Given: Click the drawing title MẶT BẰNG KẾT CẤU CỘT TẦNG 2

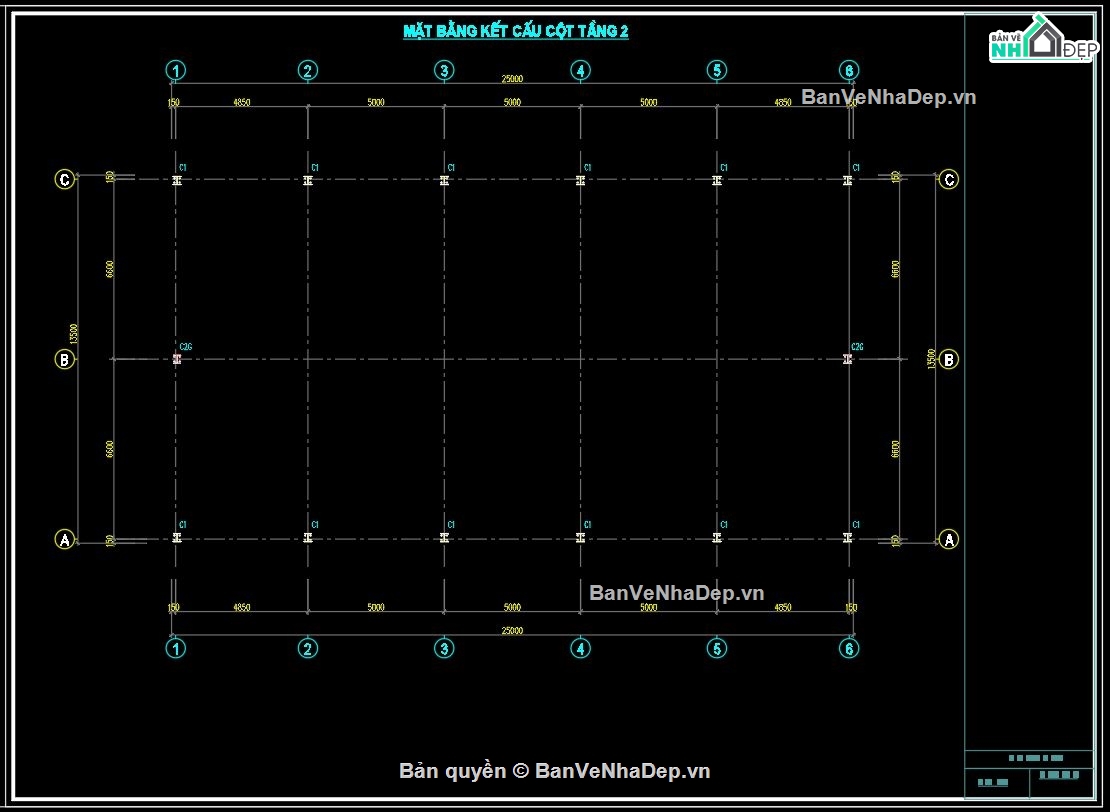Looking at the screenshot, I should (516, 31).
